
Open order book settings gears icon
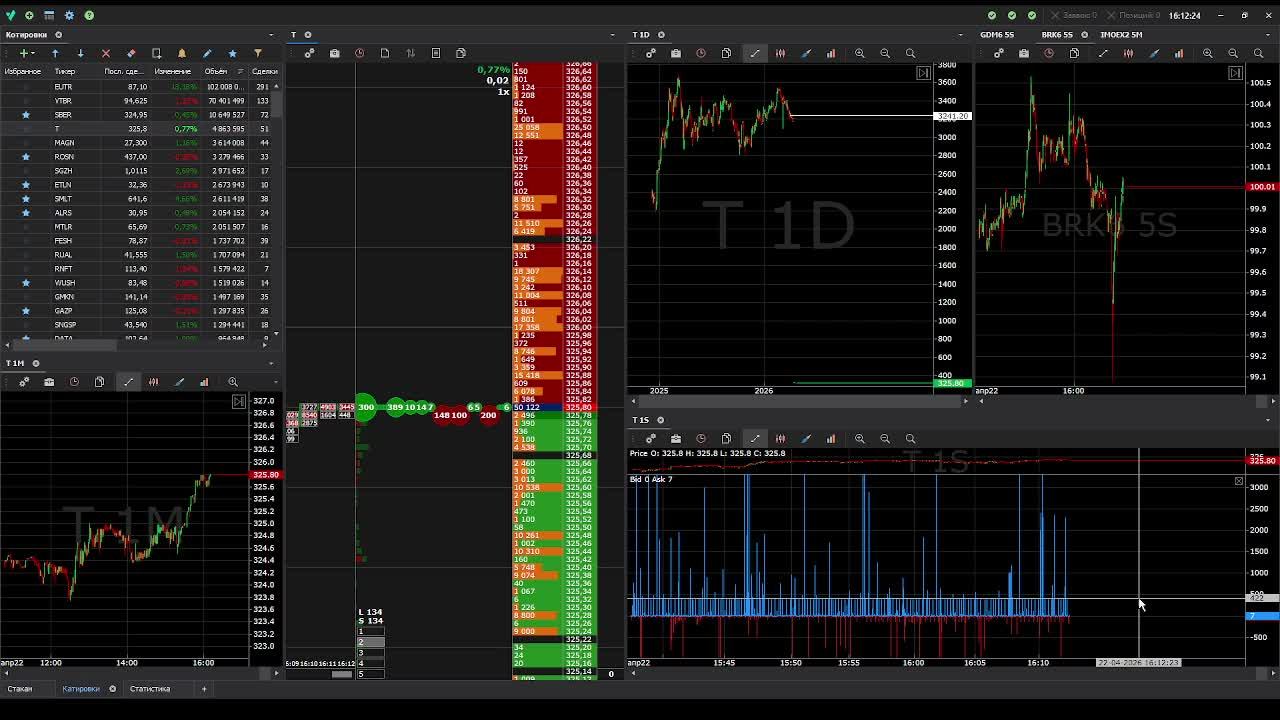[x=309, y=53]
